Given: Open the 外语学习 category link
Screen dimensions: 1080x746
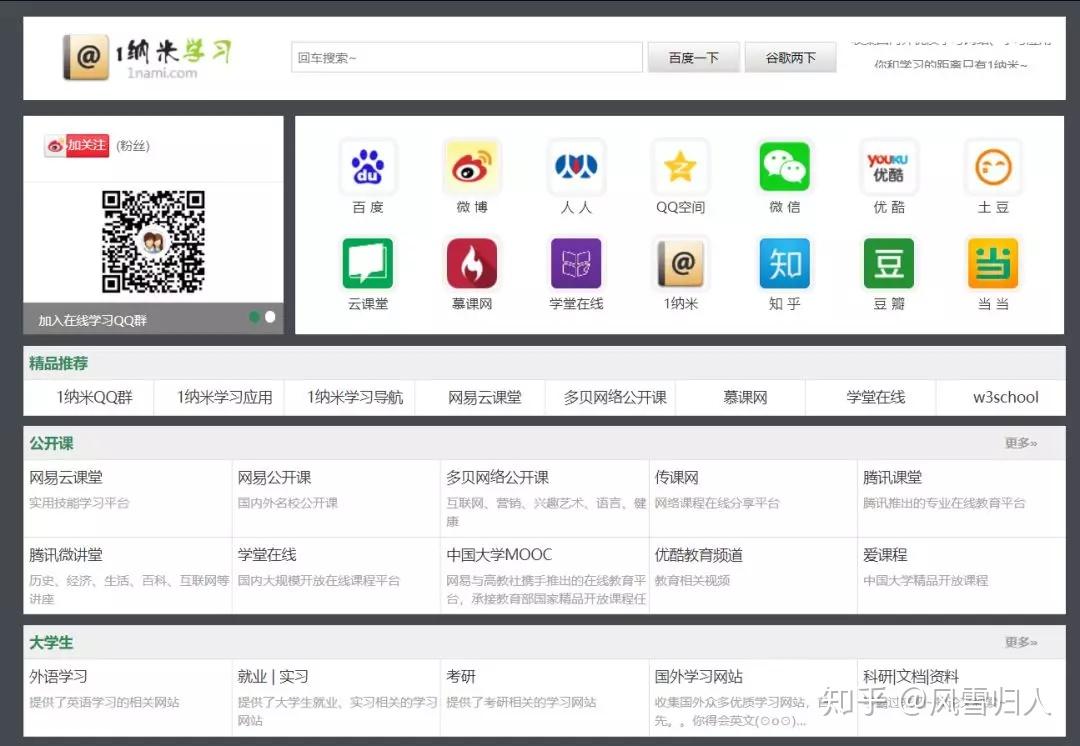Looking at the screenshot, I should tap(59, 676).
